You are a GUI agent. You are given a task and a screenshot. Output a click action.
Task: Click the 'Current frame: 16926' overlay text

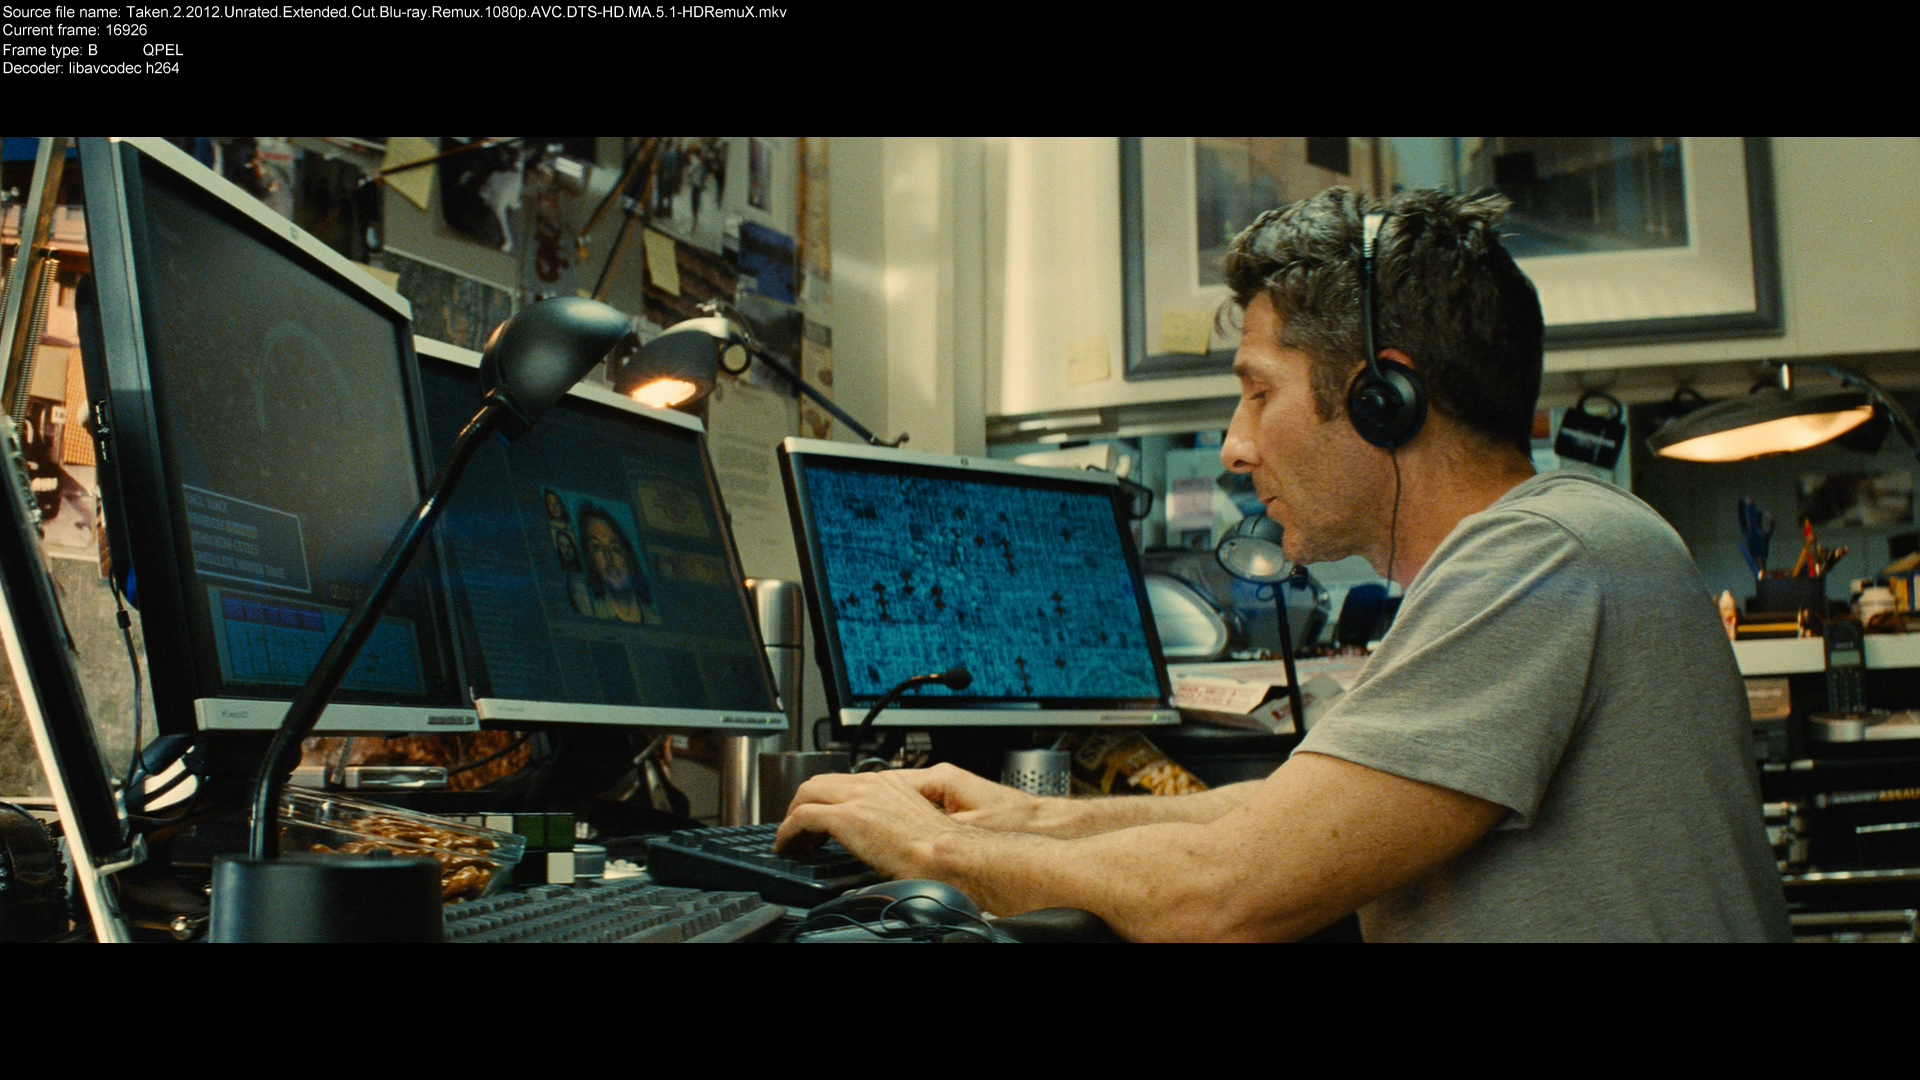point(75,30)
